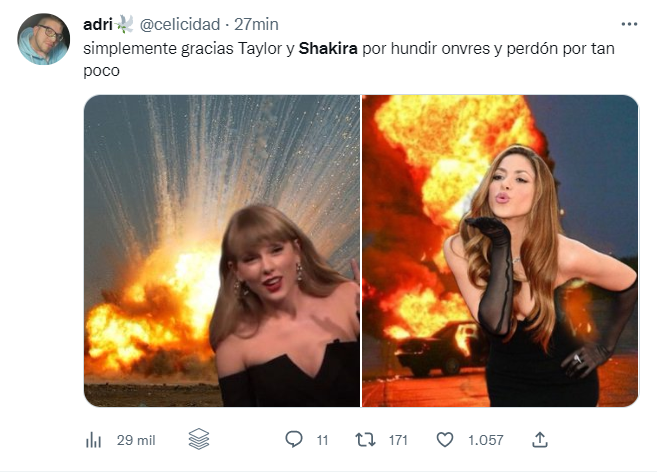Image resolution: width=657 pixels, height=472 pixels.
Task: Open the tweet author's profile picture
Action: point(44,39)
